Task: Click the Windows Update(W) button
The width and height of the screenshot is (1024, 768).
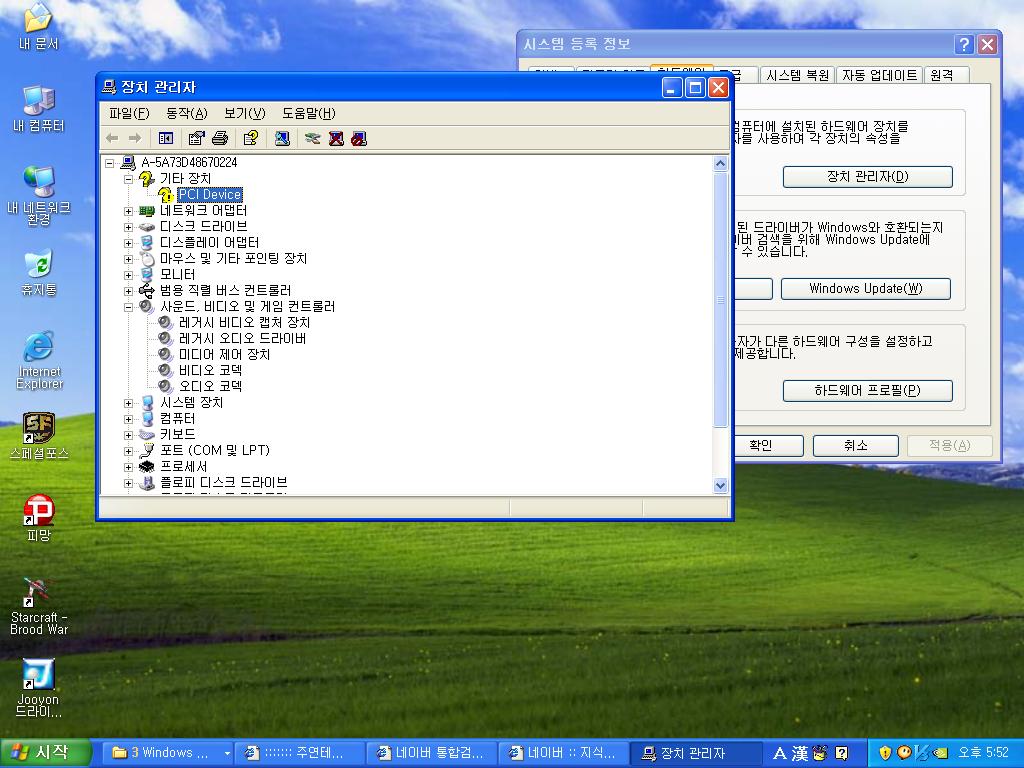Action: [865, 289]
